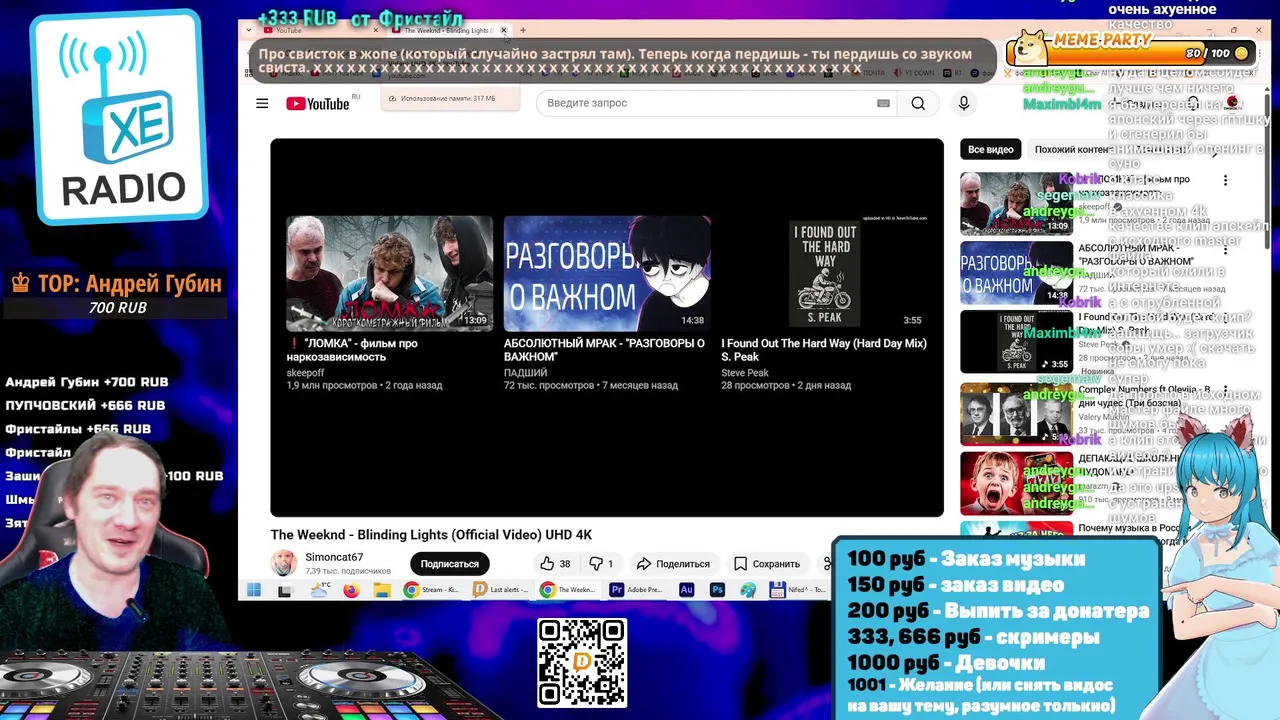
Task: Click the ПАДШИЙ channel name in player
Action: coord(525,373)
